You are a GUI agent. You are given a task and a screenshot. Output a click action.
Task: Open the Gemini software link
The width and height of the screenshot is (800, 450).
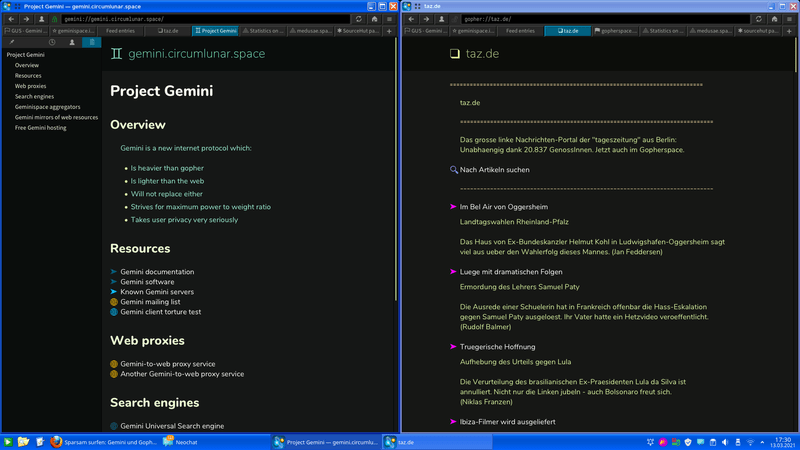(147, 282)
